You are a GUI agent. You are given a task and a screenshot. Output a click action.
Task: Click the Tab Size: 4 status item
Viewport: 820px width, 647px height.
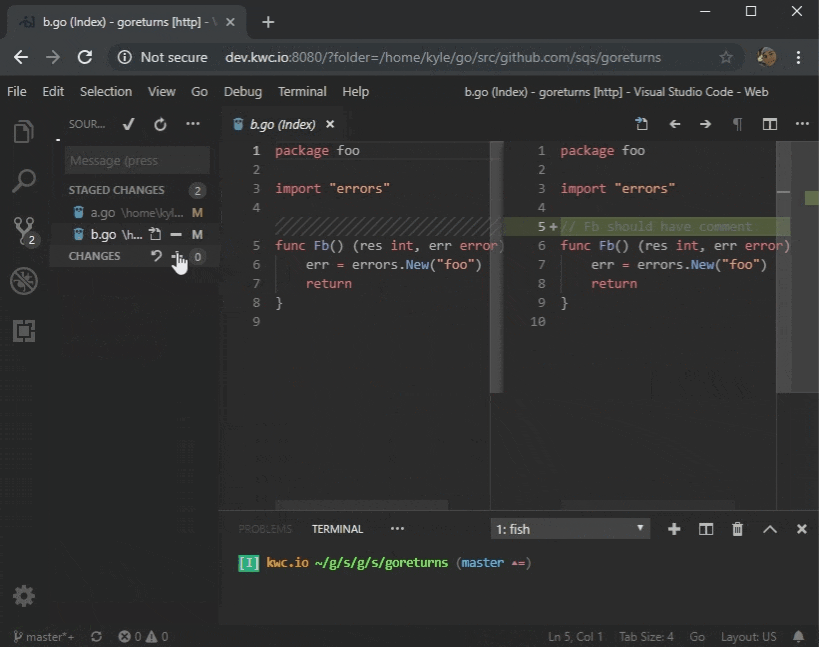646,636
